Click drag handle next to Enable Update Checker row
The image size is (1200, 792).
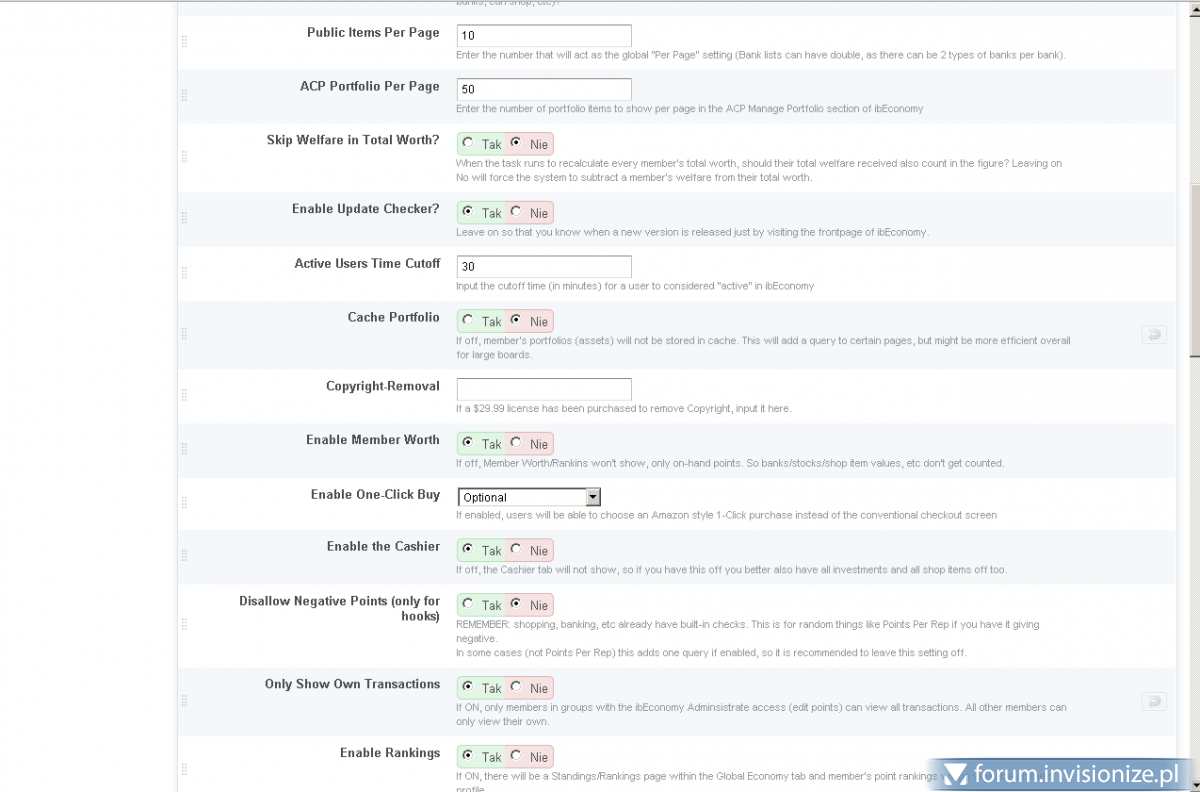coord(184,218)
